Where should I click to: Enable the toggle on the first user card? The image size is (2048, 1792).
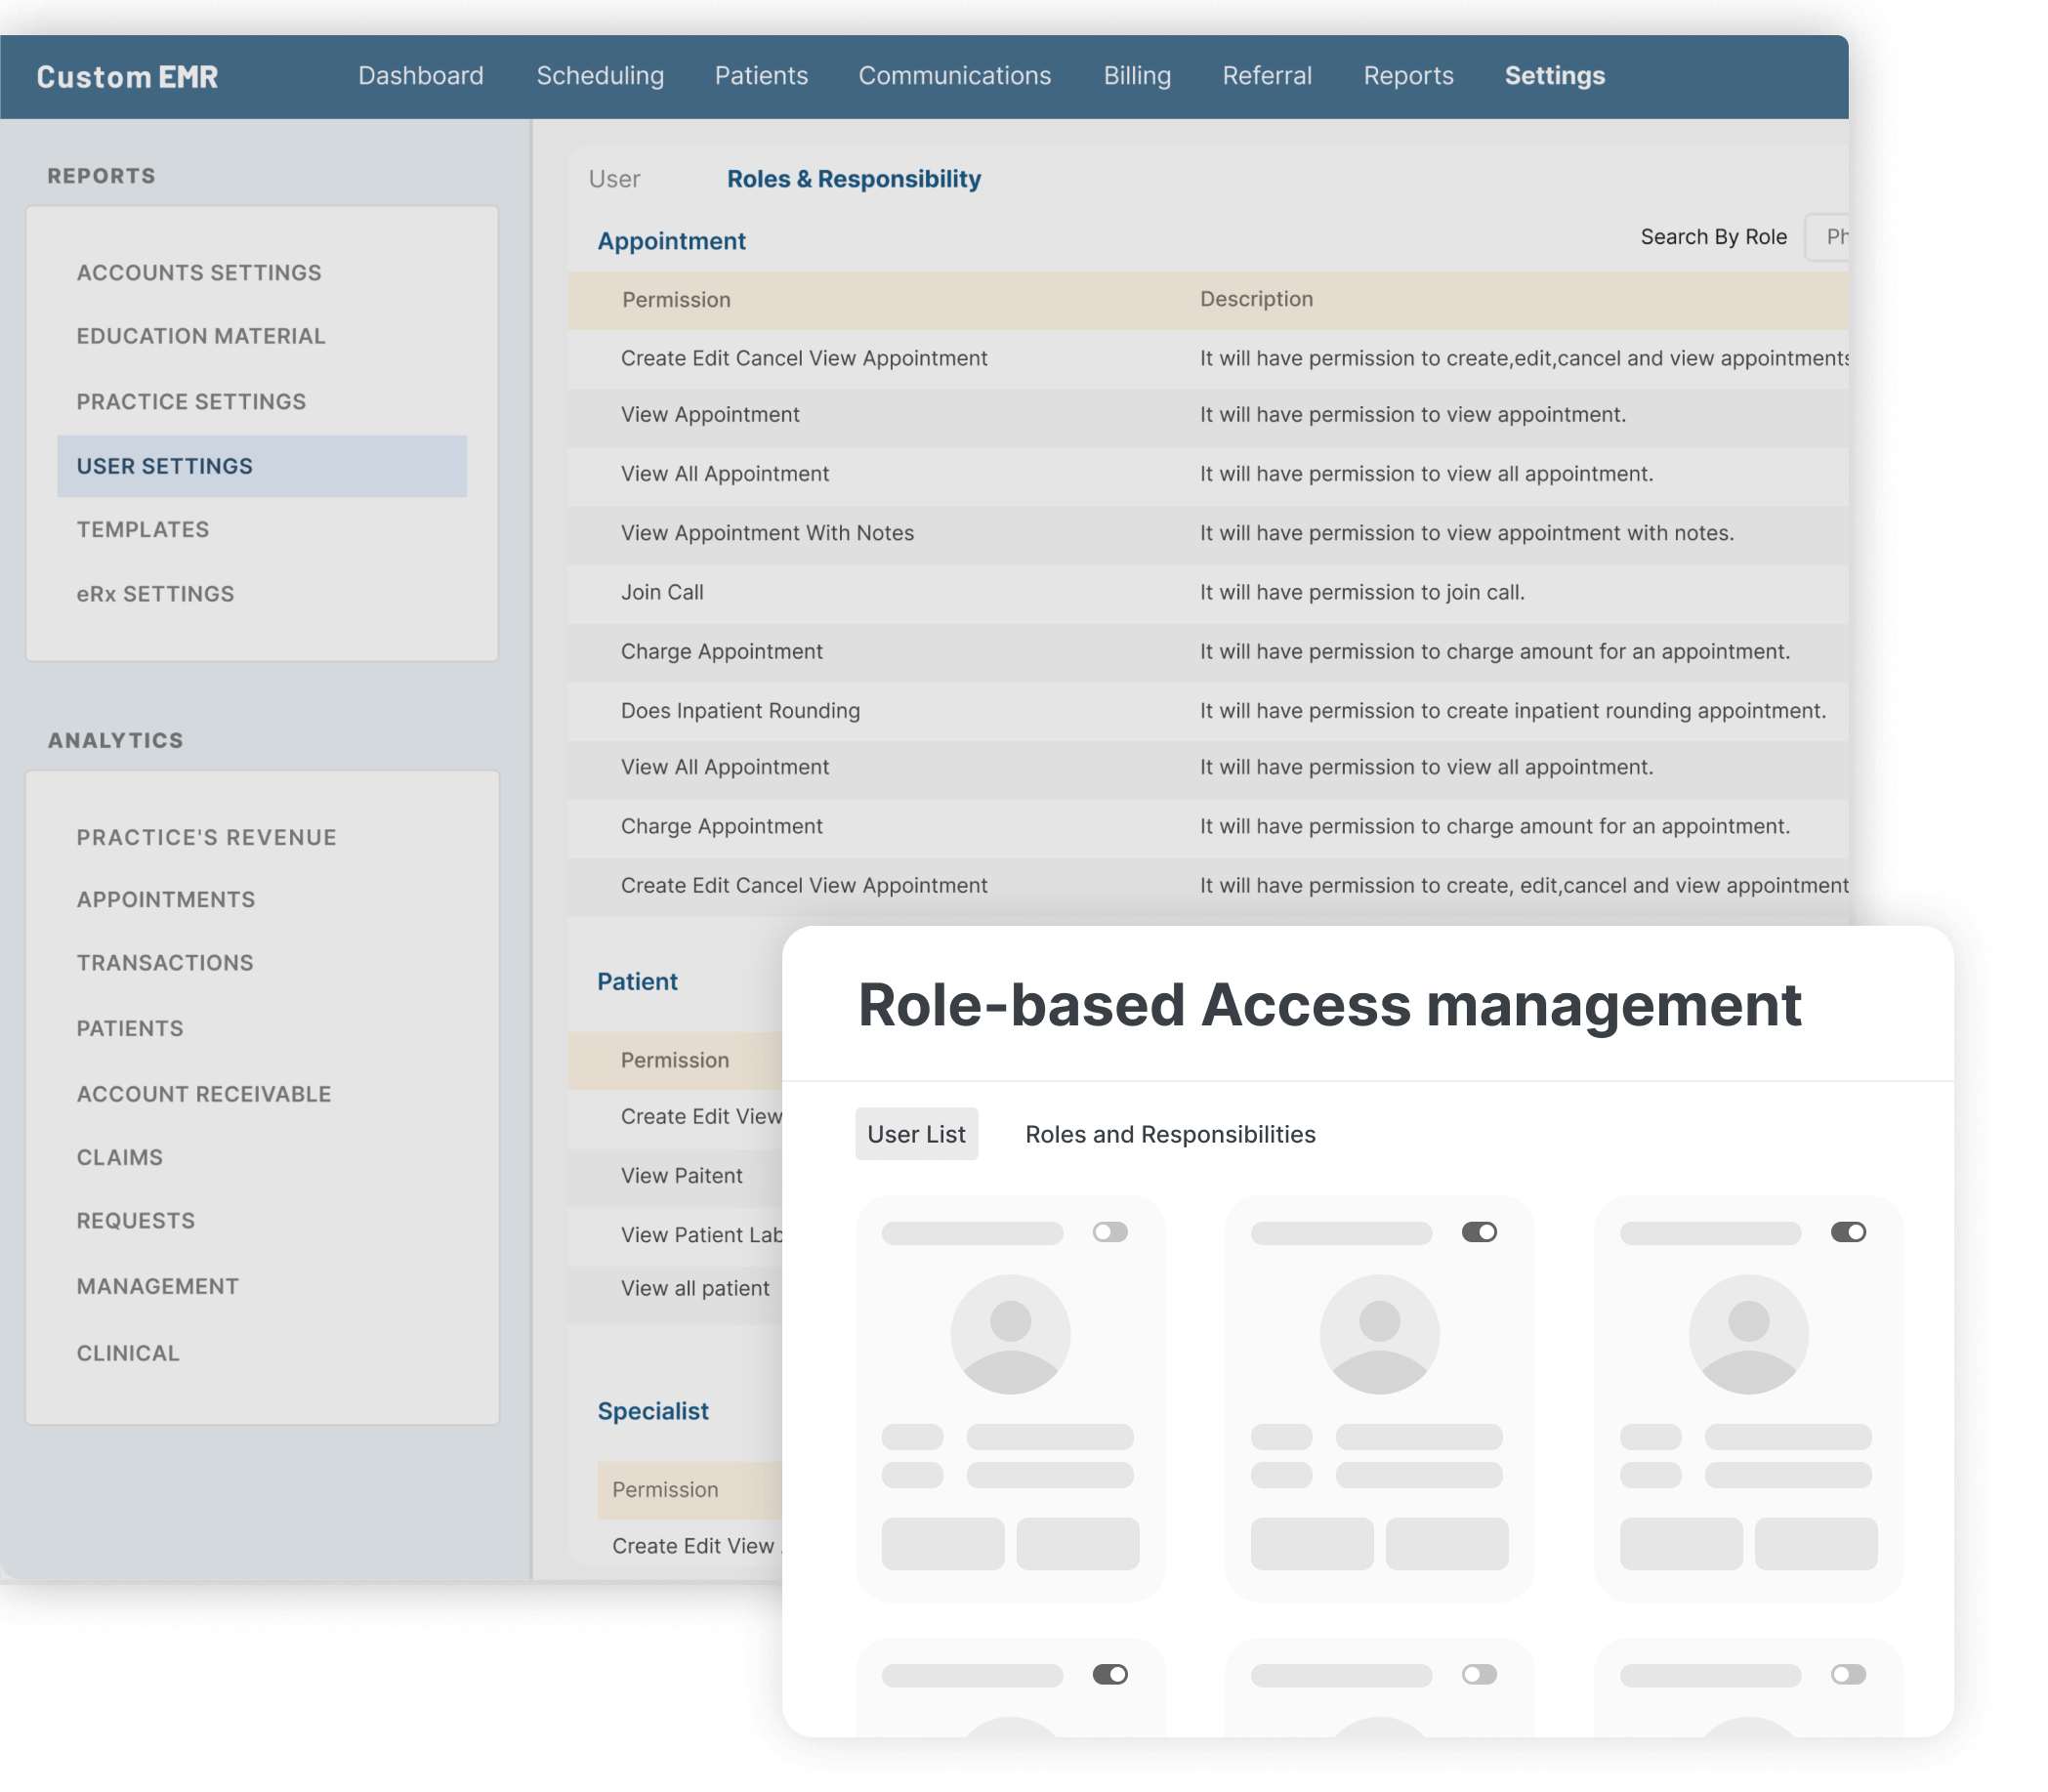tap(1110, 1232)
